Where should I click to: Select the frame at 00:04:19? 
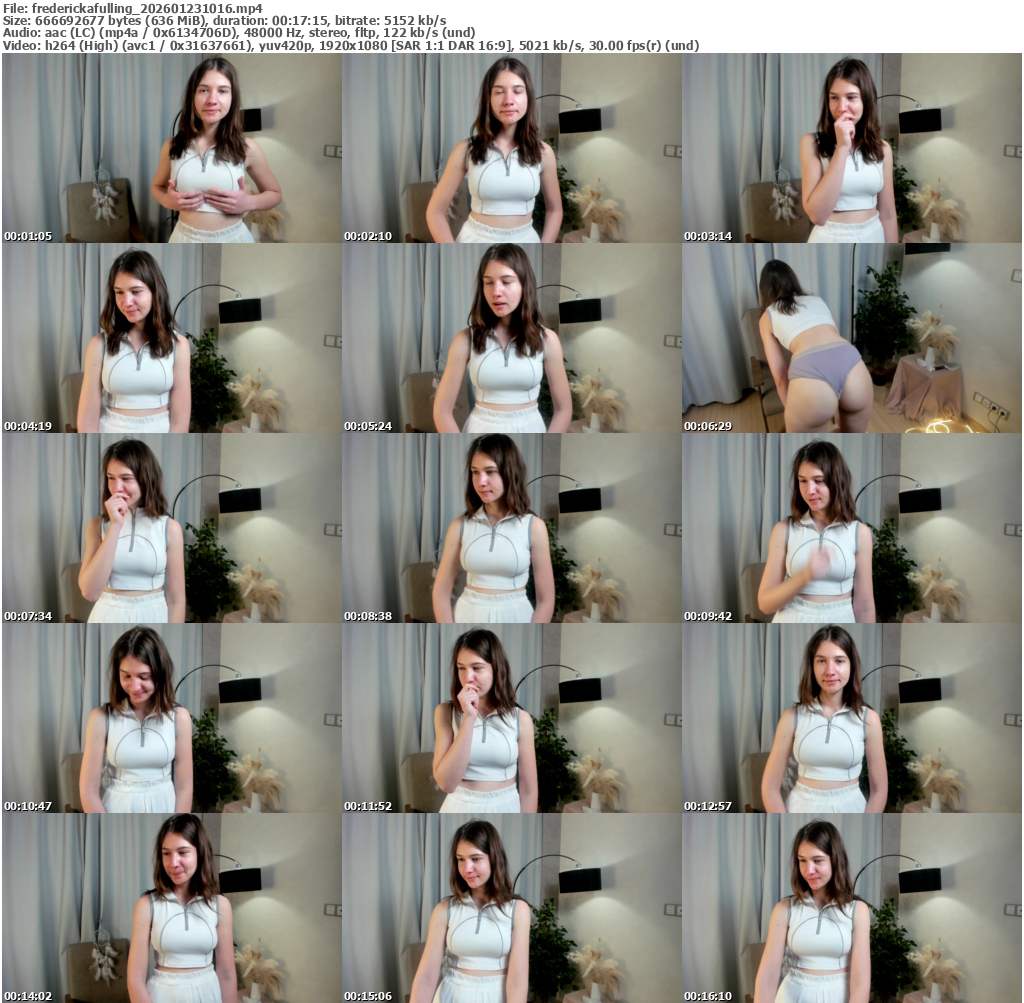[x=172, y=338]
